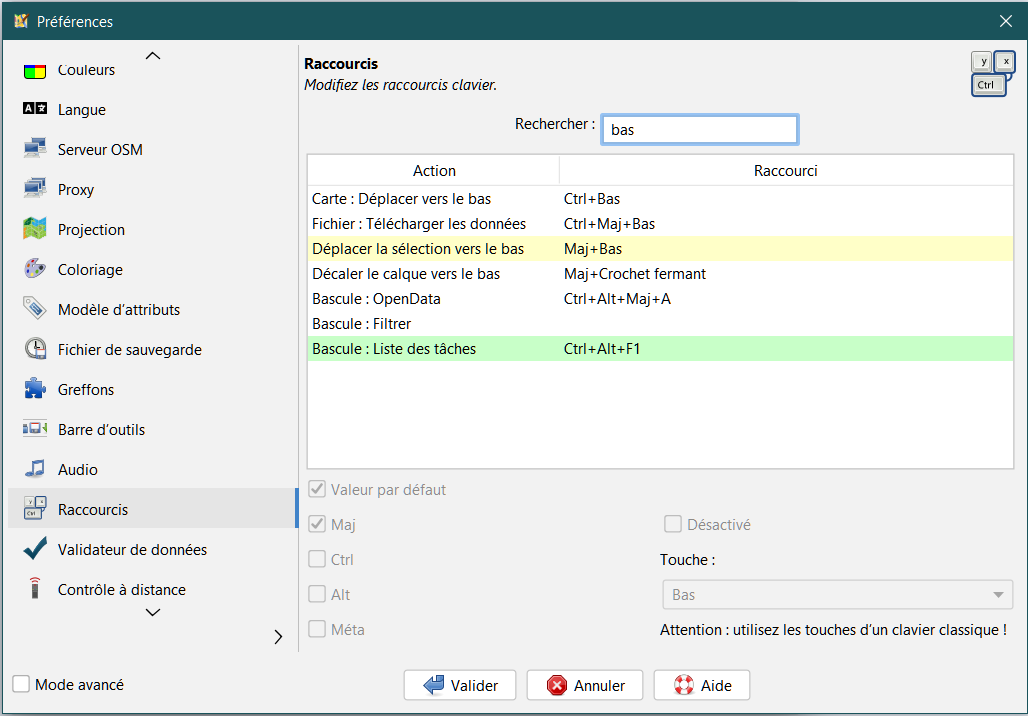Screen dimensions: 1028x716
Task: Open the Touche key dropdown
Action: point(837,594)
